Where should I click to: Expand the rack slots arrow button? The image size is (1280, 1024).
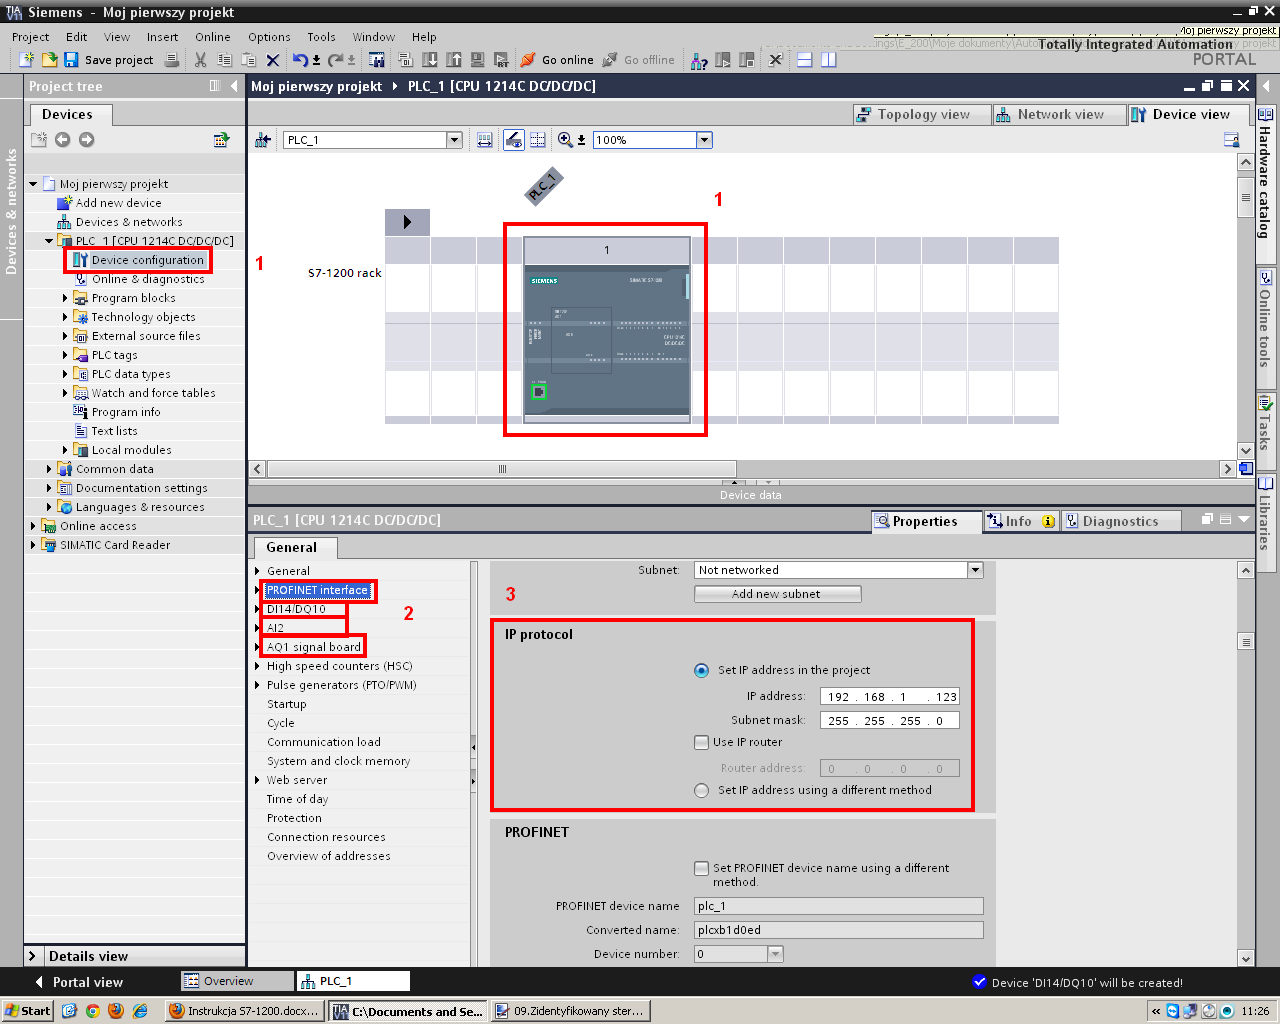click(x=407, y=222)
